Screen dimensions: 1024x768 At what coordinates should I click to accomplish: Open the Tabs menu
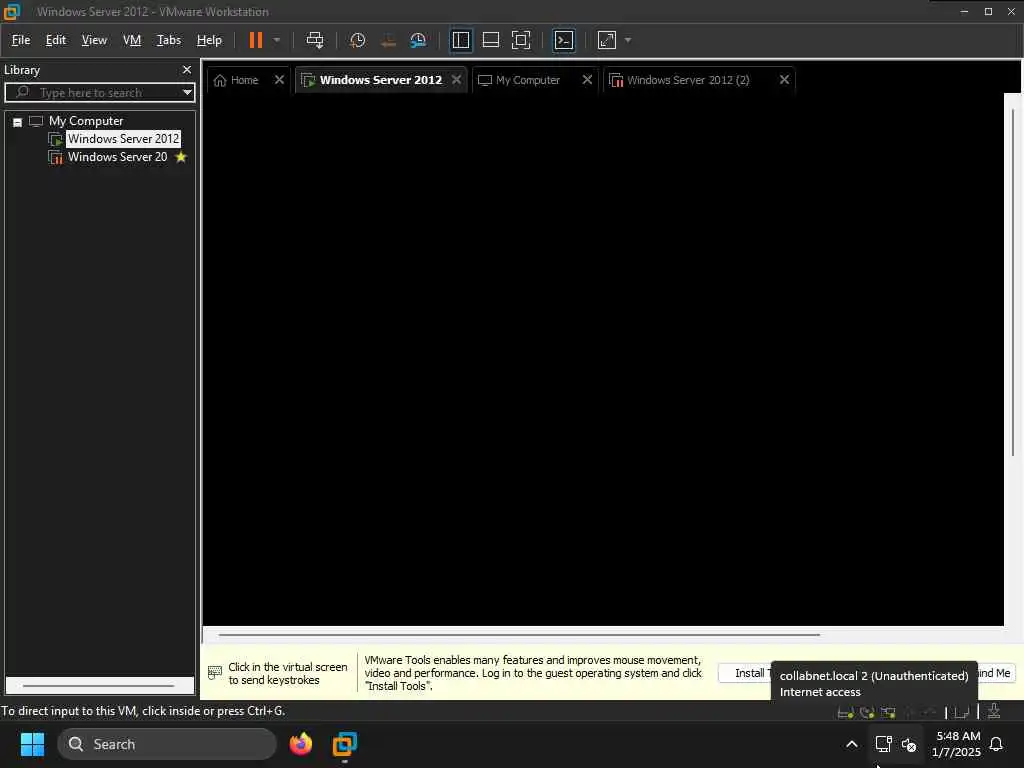coord(168,40)
